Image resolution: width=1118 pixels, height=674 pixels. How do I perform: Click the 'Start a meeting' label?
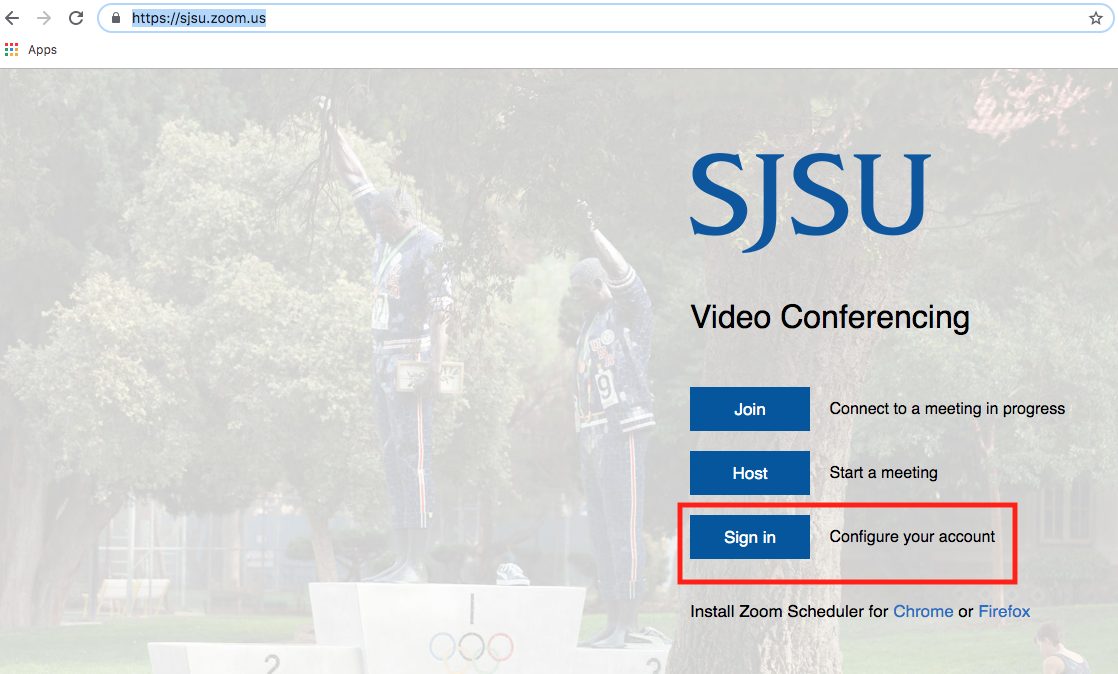pos(883,472)
